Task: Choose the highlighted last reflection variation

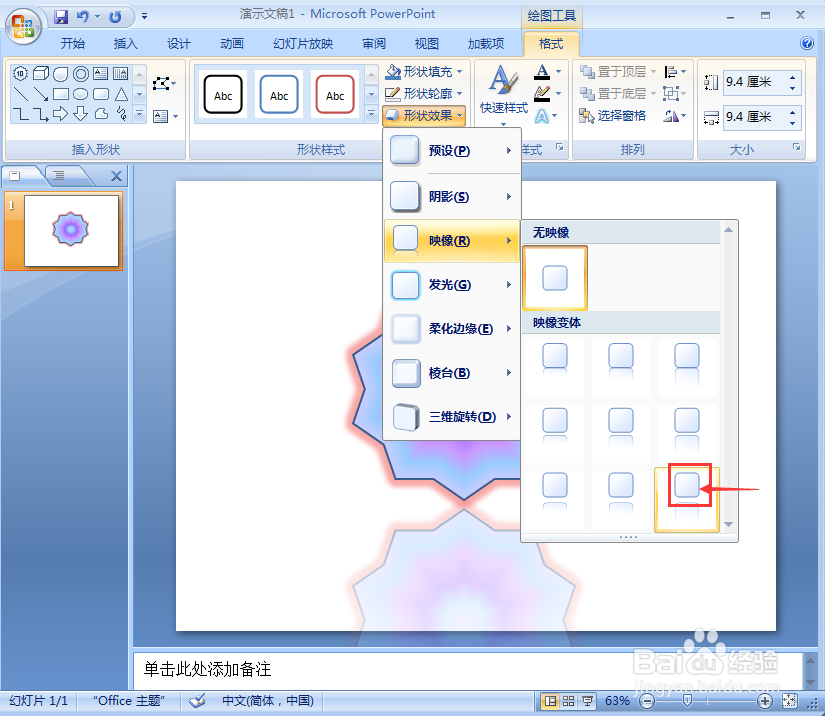Action: tap(687, 499)
